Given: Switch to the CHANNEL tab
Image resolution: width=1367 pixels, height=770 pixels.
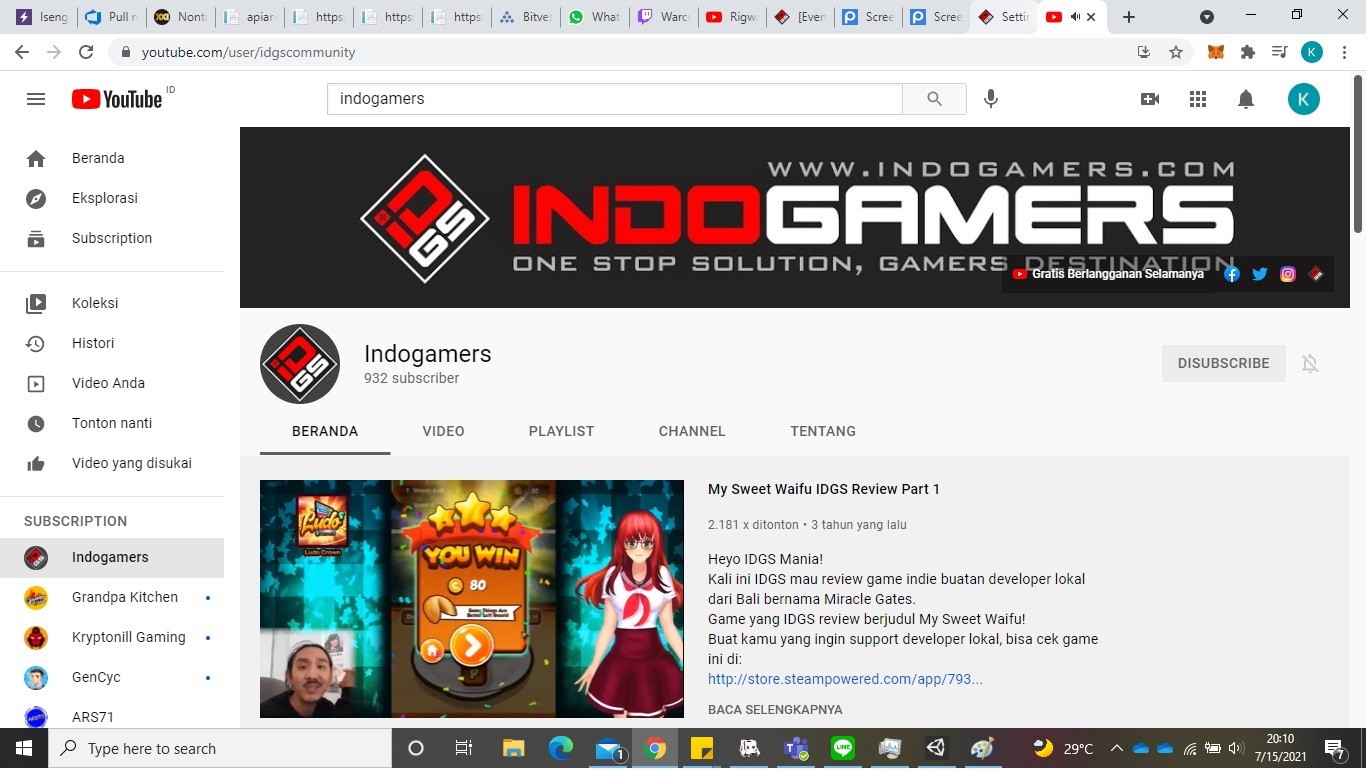Looking at the screenshot, I should pyautogui.click(x=692, y=431).
